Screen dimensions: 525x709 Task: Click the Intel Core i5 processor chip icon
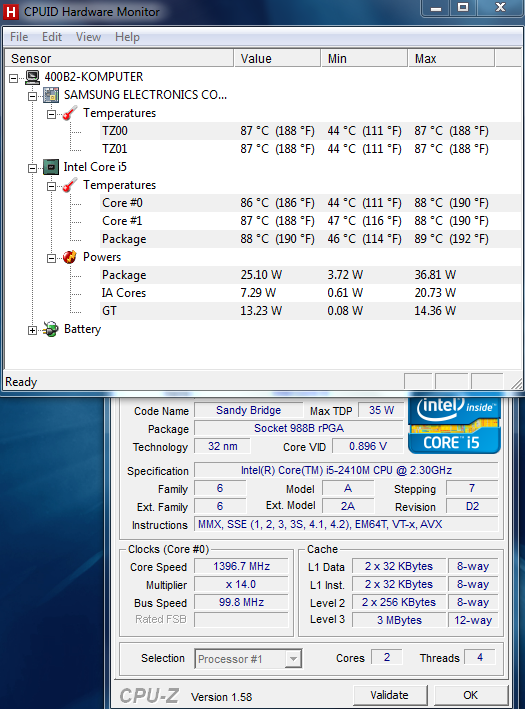tap(51, 167)
